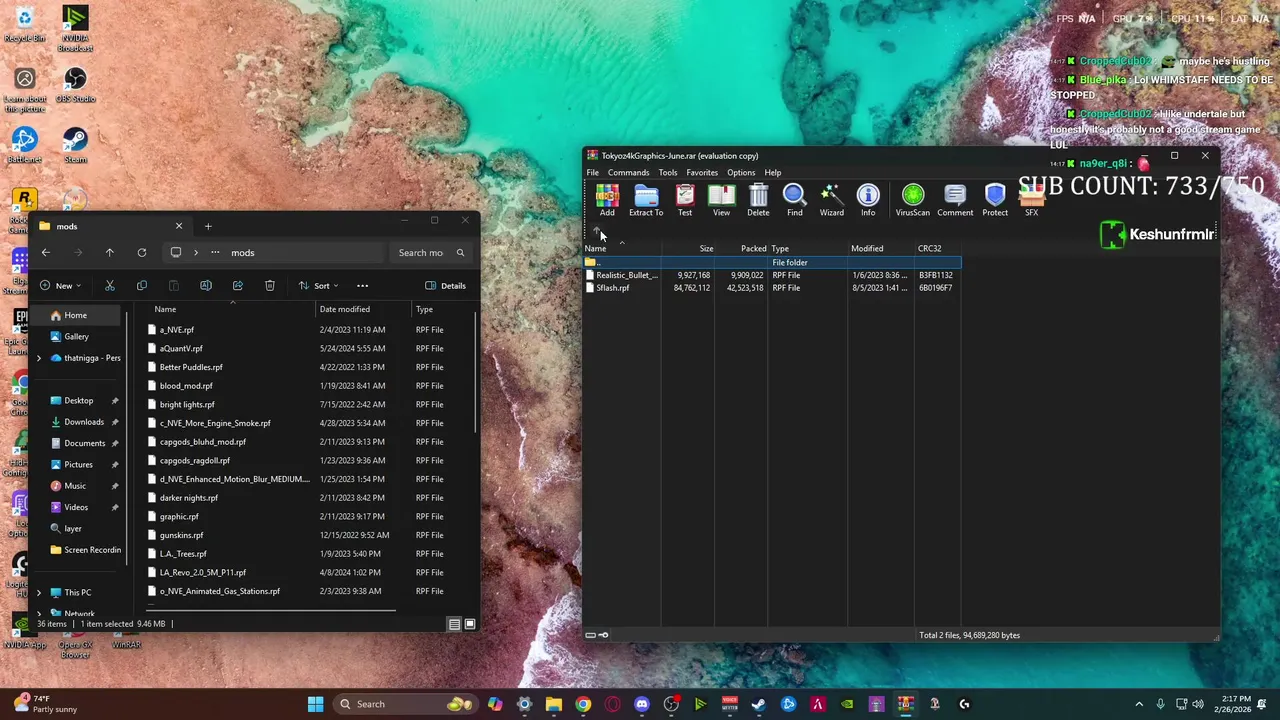Show hidden system tray icons
The image size is (1280, 720).
(x=1139, y=704)
